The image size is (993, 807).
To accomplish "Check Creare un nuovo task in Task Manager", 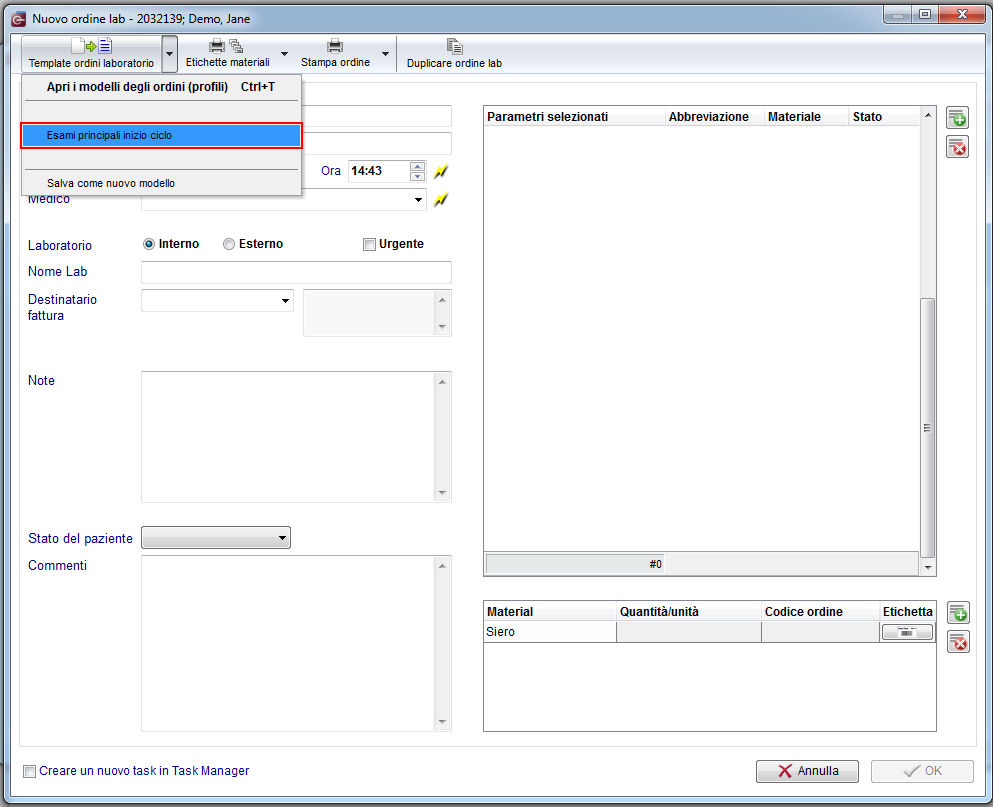I will tap(29, 772).
